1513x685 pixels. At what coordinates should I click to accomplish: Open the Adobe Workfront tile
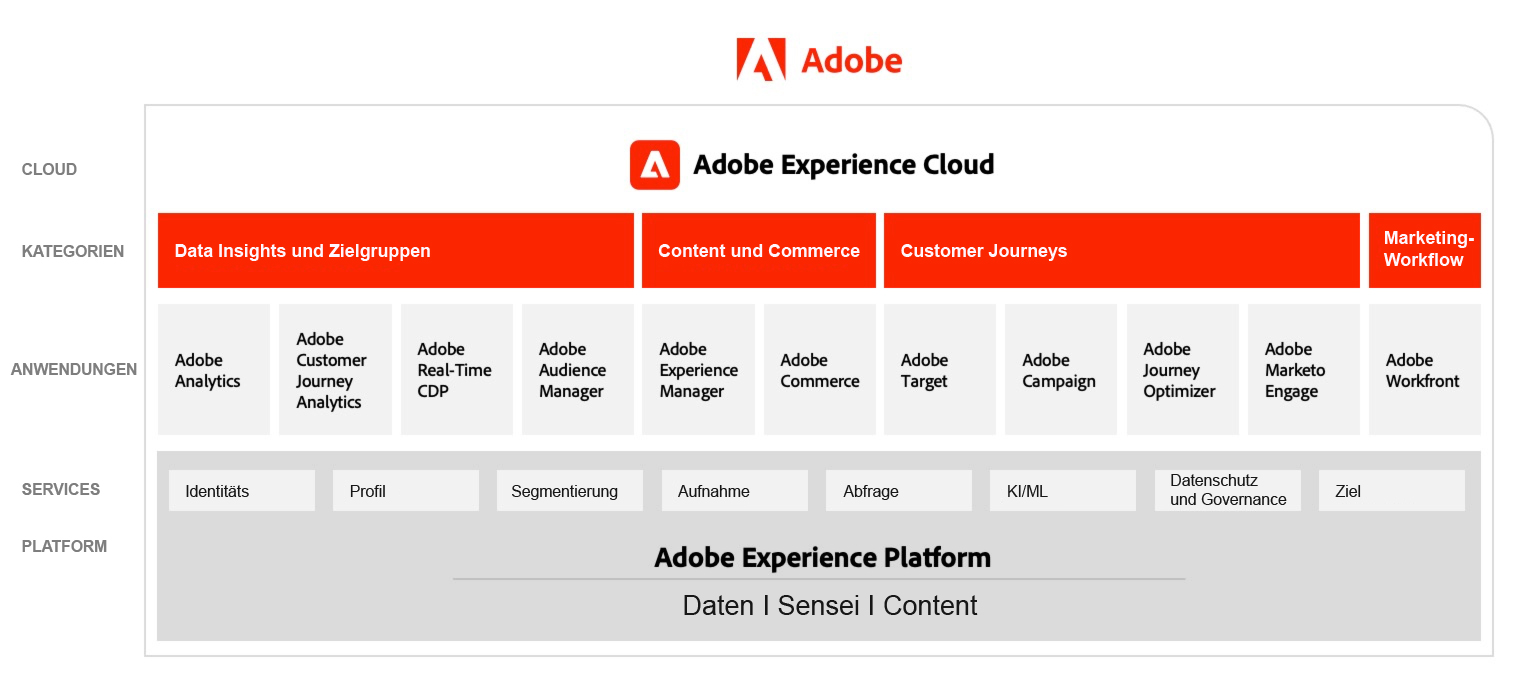pyautogui.click(x=1425, y=370)
